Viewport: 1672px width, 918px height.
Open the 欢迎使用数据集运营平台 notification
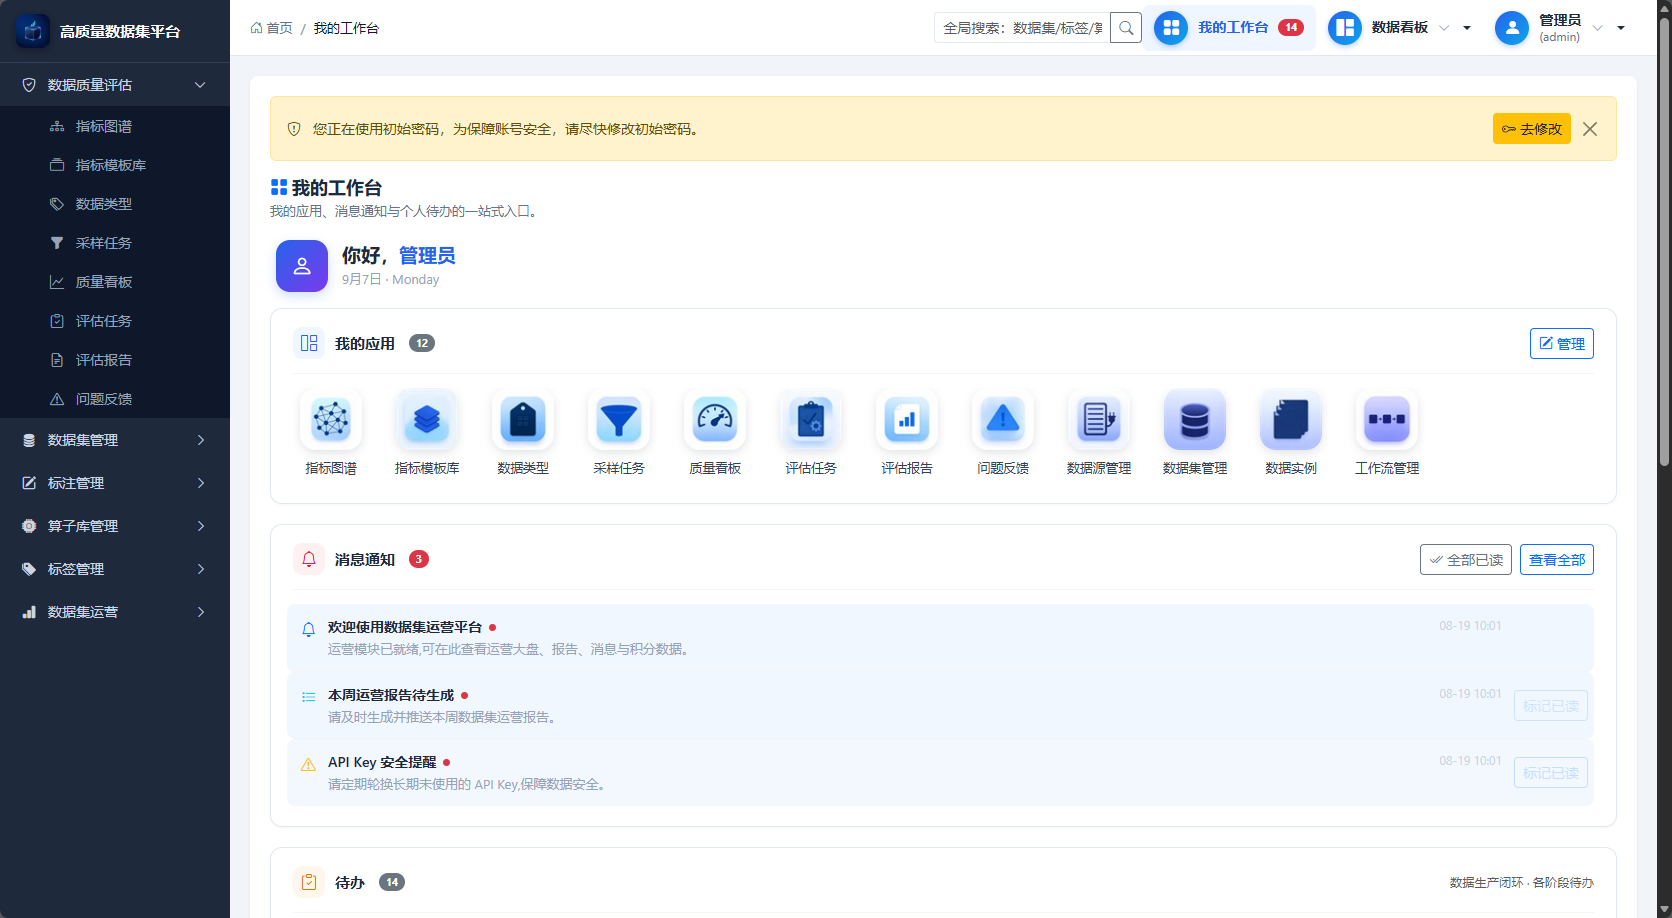point(940,638)
